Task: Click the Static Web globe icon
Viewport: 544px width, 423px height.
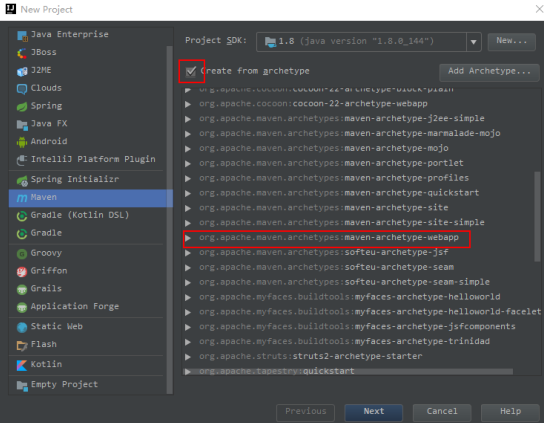Action: click(x=22, y=327)
